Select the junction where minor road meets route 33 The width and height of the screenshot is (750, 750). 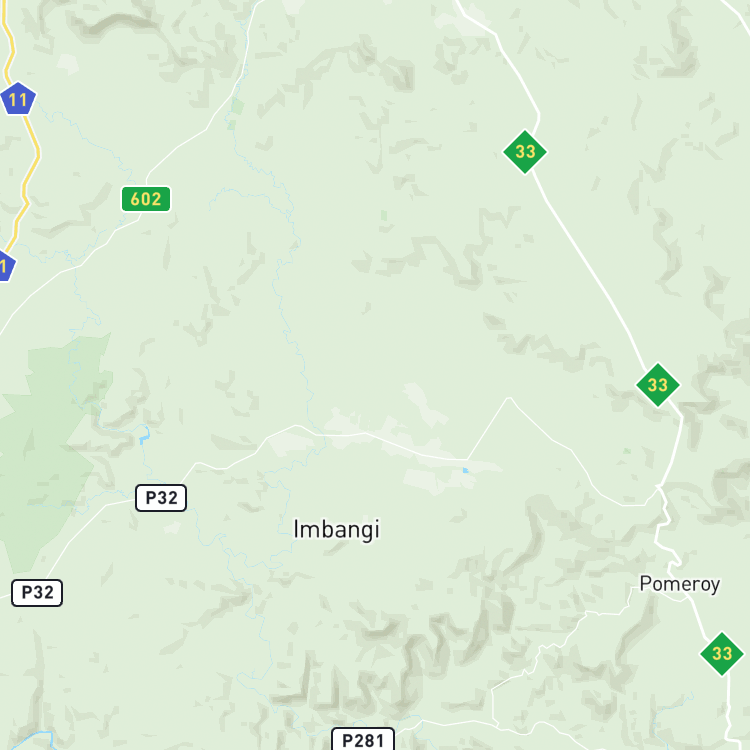pyautogui.click(x=658, y=487)
